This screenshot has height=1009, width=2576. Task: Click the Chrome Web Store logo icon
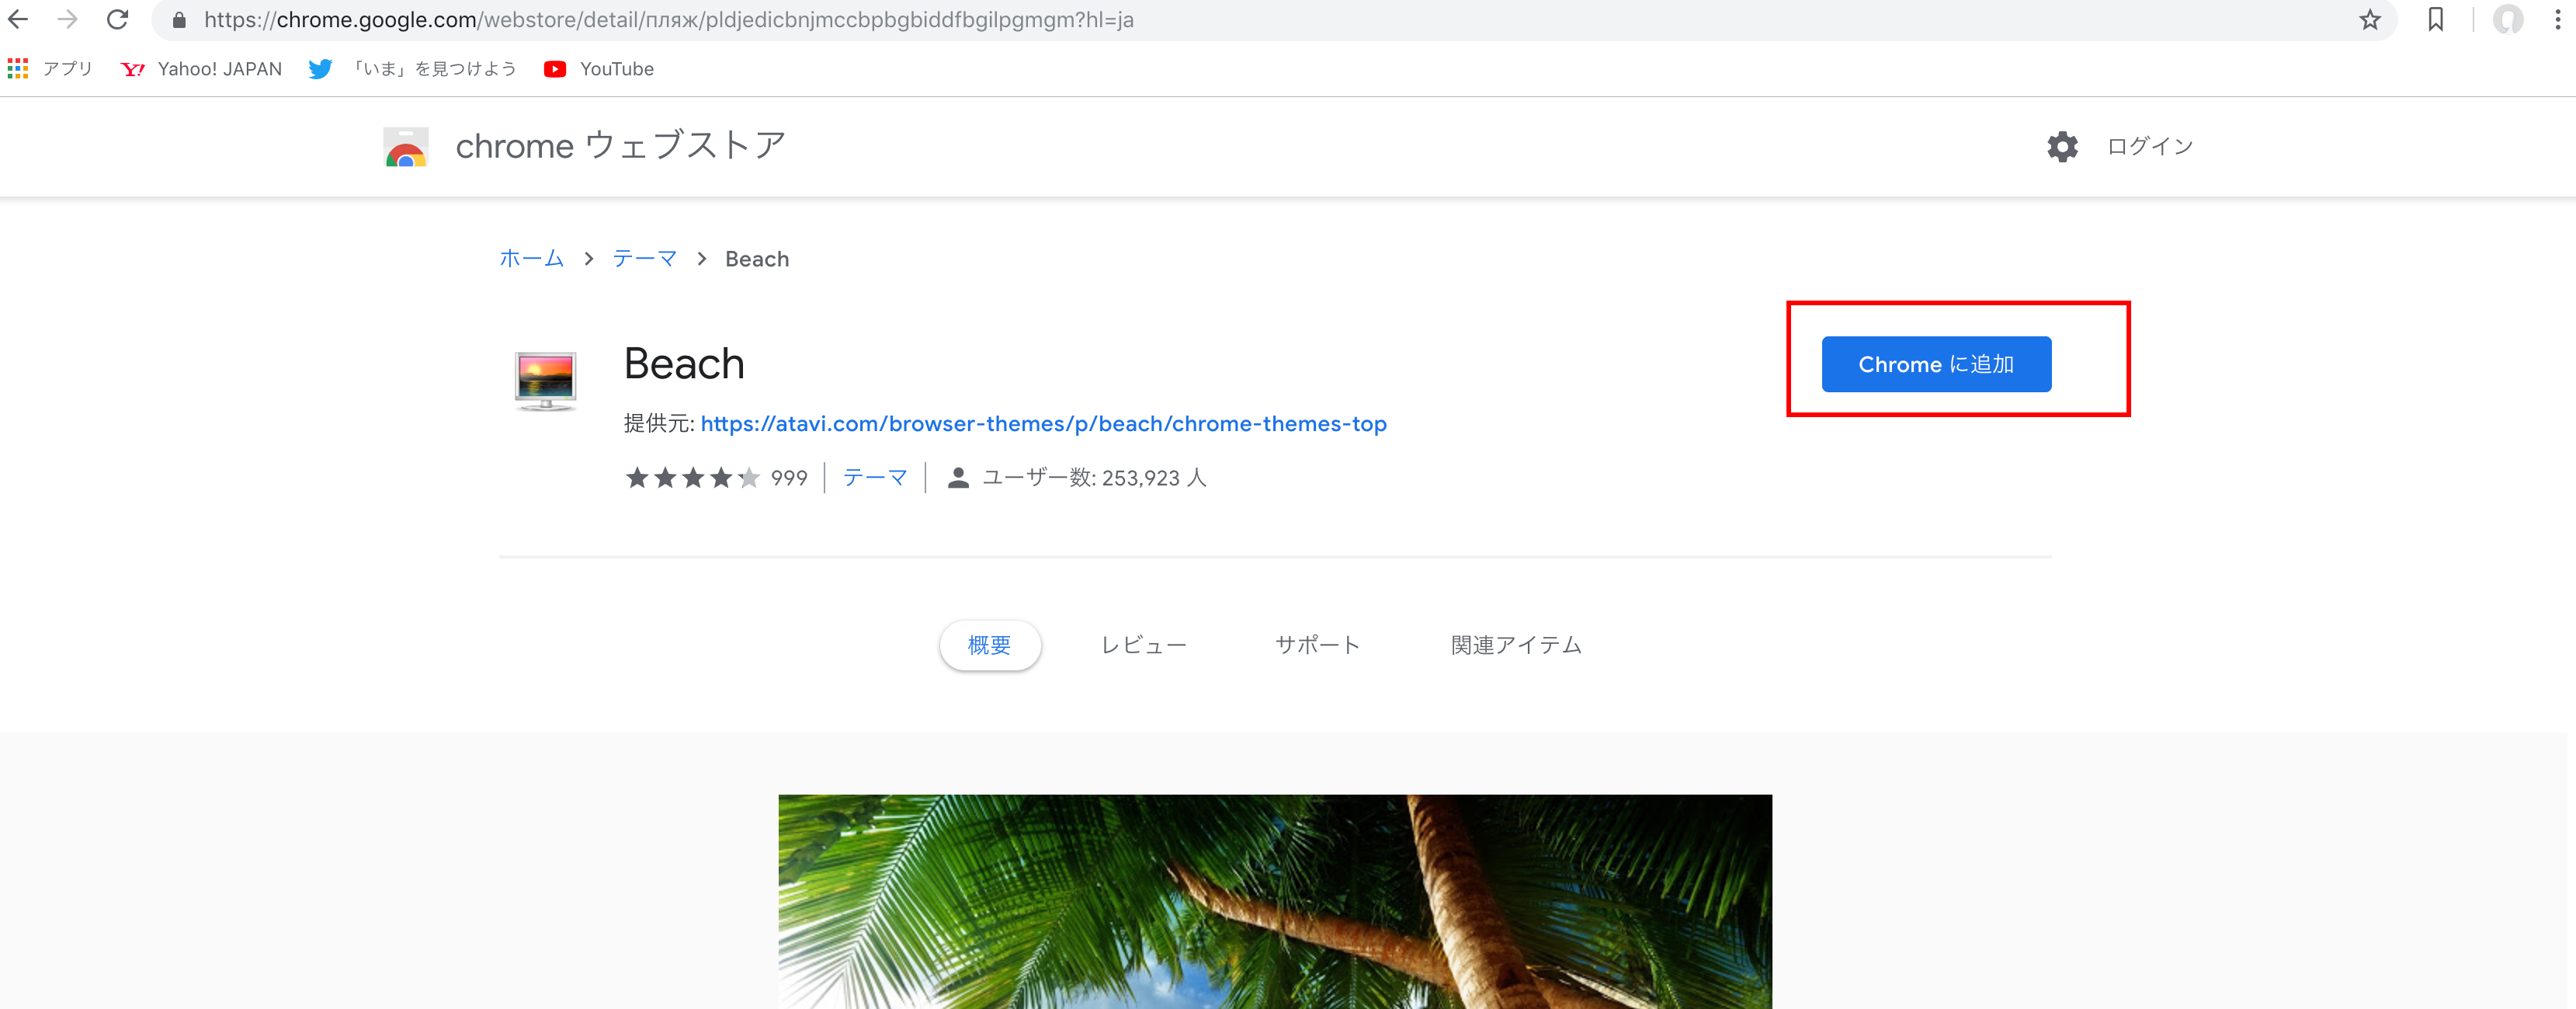tap(406, 146)
